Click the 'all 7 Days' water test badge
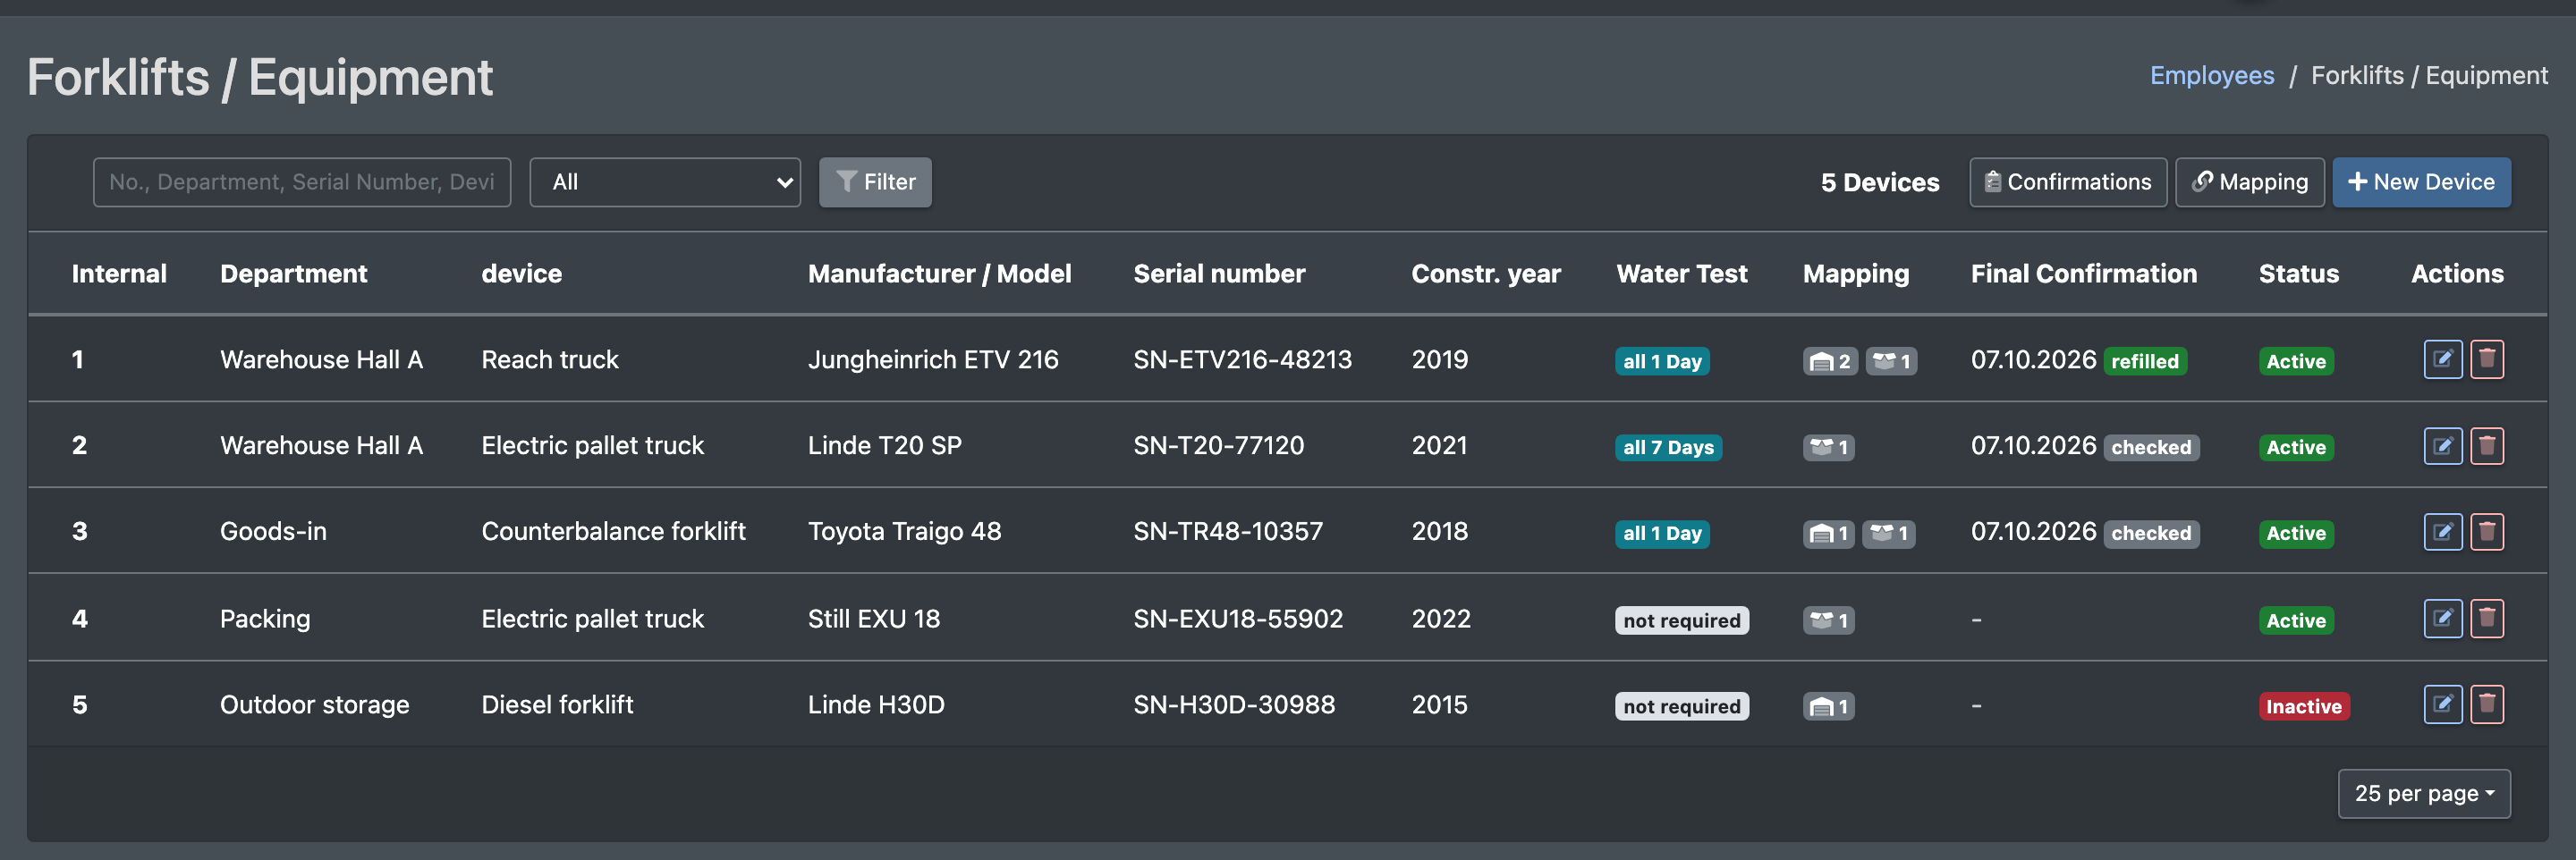2576x860 pixels. pyautogui.click(x=1667, y=447)
